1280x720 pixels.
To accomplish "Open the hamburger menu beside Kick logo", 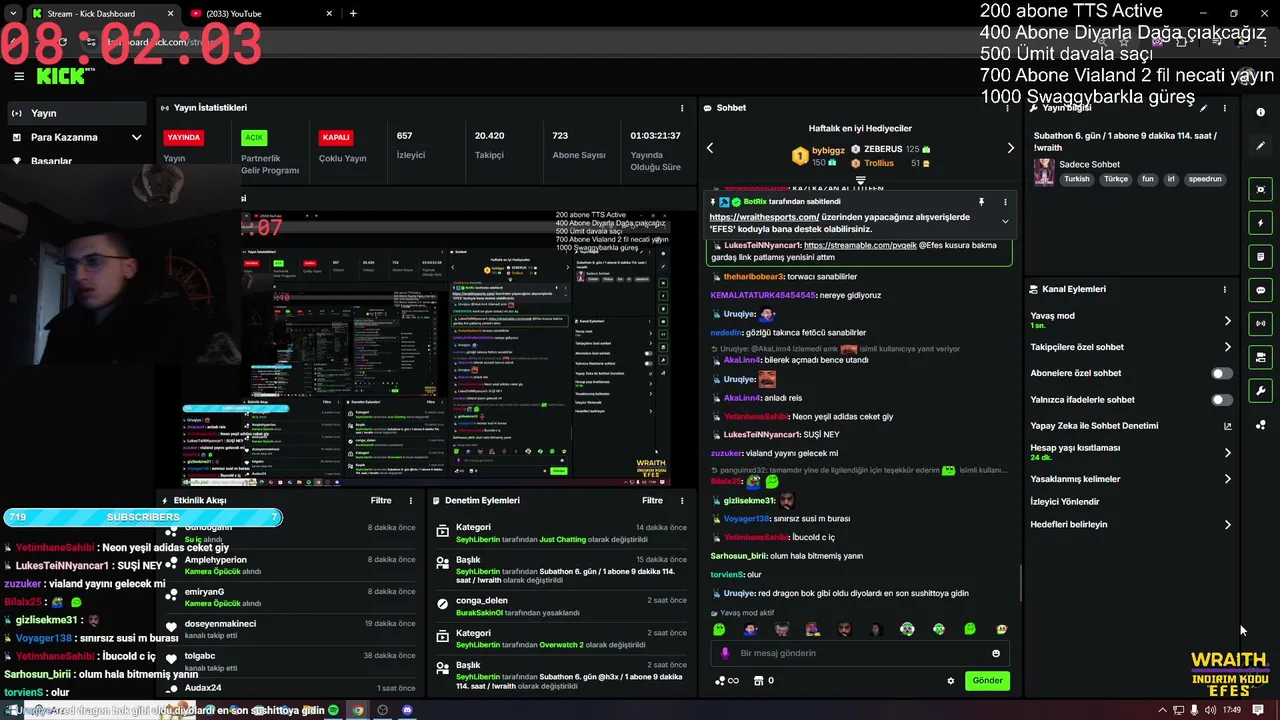I will coord(19,76).
